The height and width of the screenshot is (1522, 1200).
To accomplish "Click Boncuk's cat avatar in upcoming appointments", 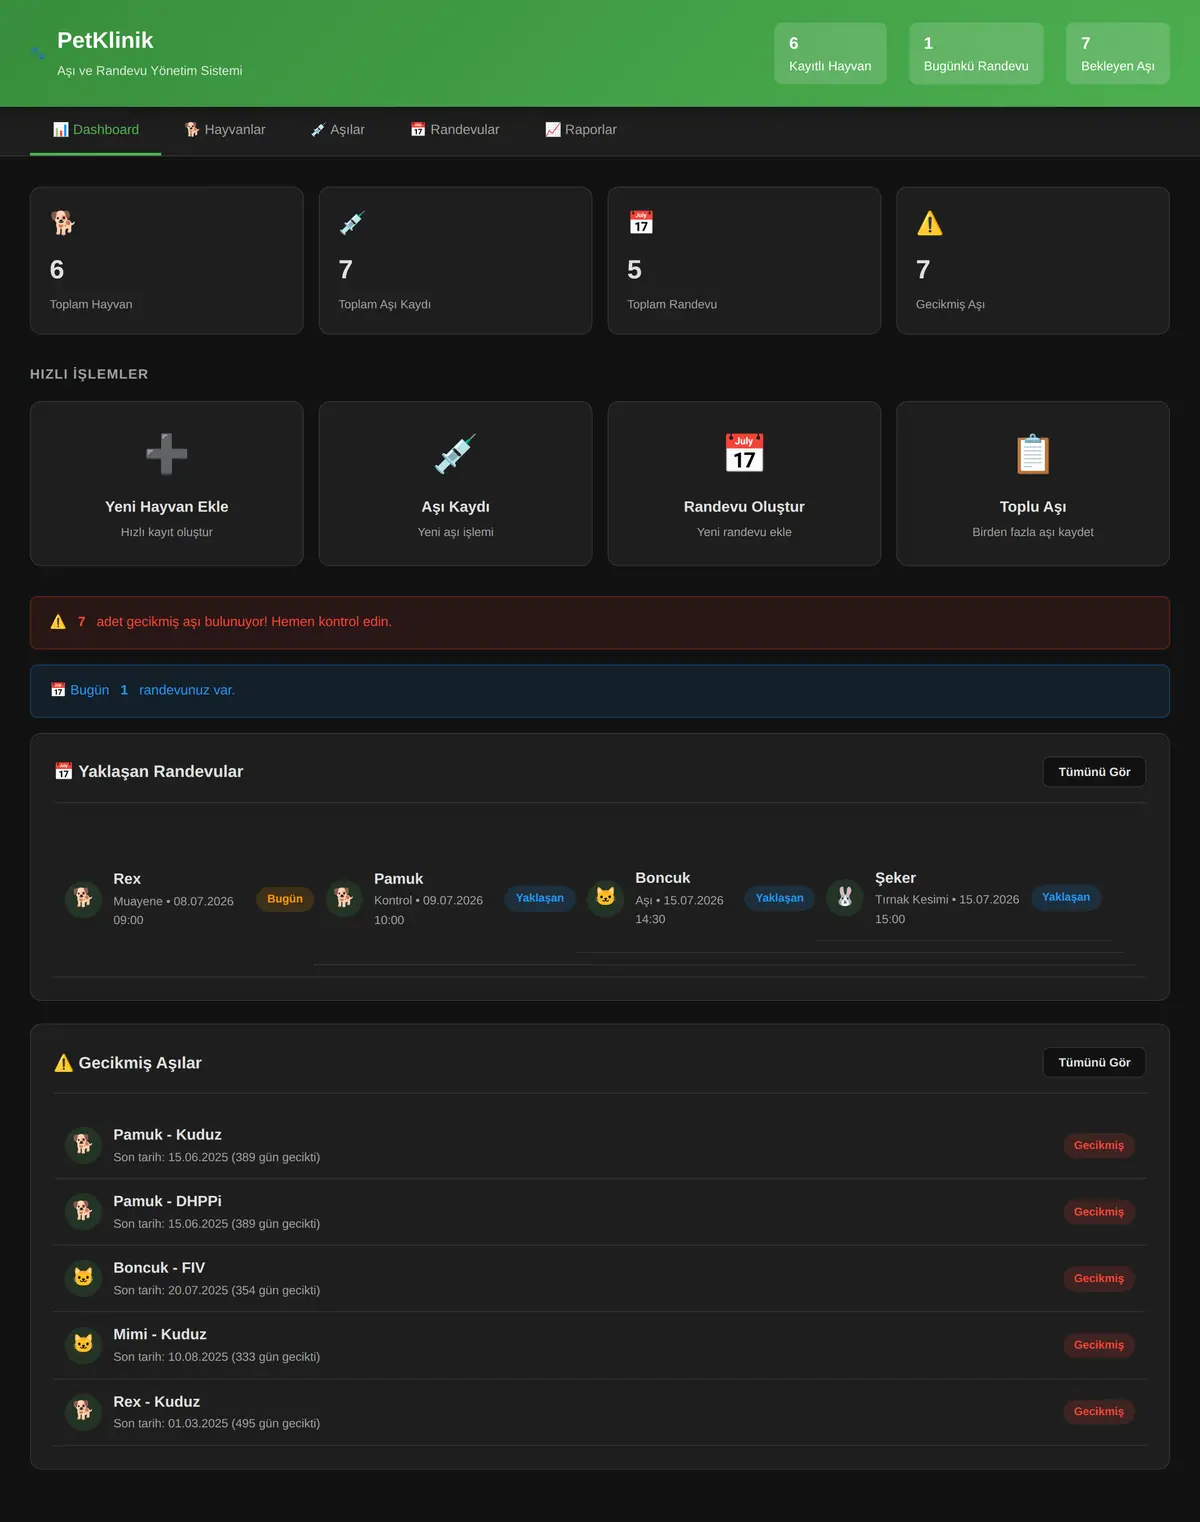I will coord(605,897).
